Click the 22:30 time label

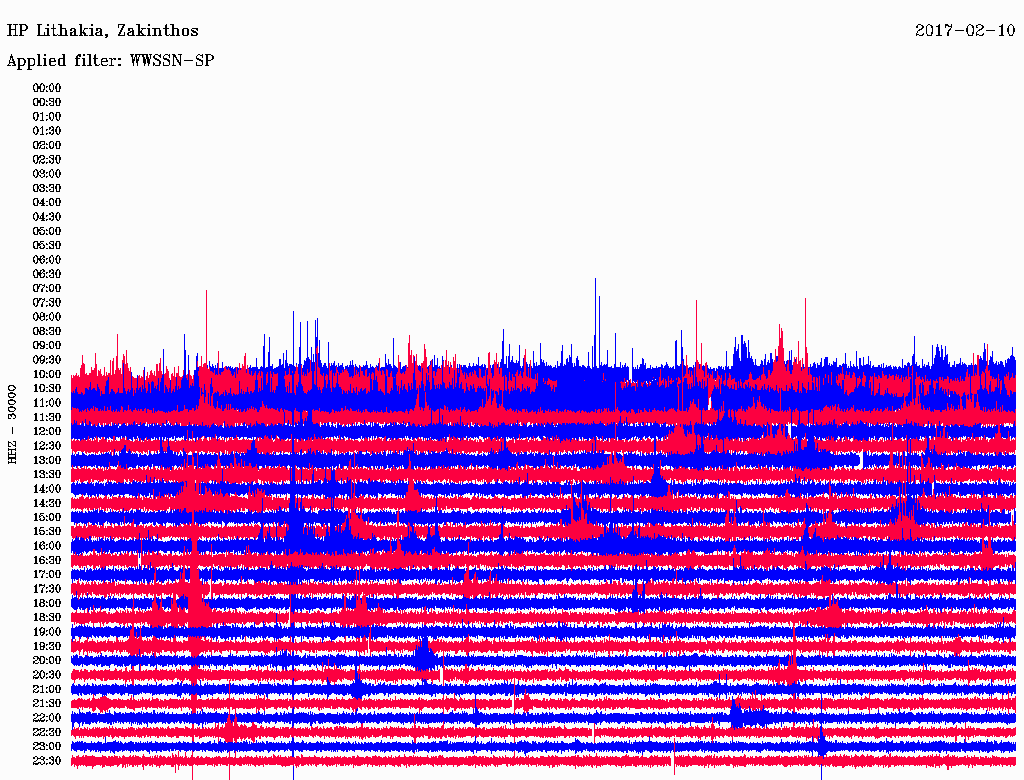[x=47, y=732]
